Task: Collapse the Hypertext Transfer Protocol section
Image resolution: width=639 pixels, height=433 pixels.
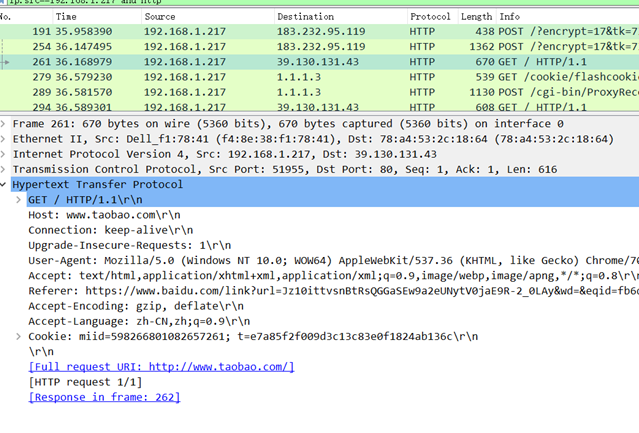Action: 3,185
